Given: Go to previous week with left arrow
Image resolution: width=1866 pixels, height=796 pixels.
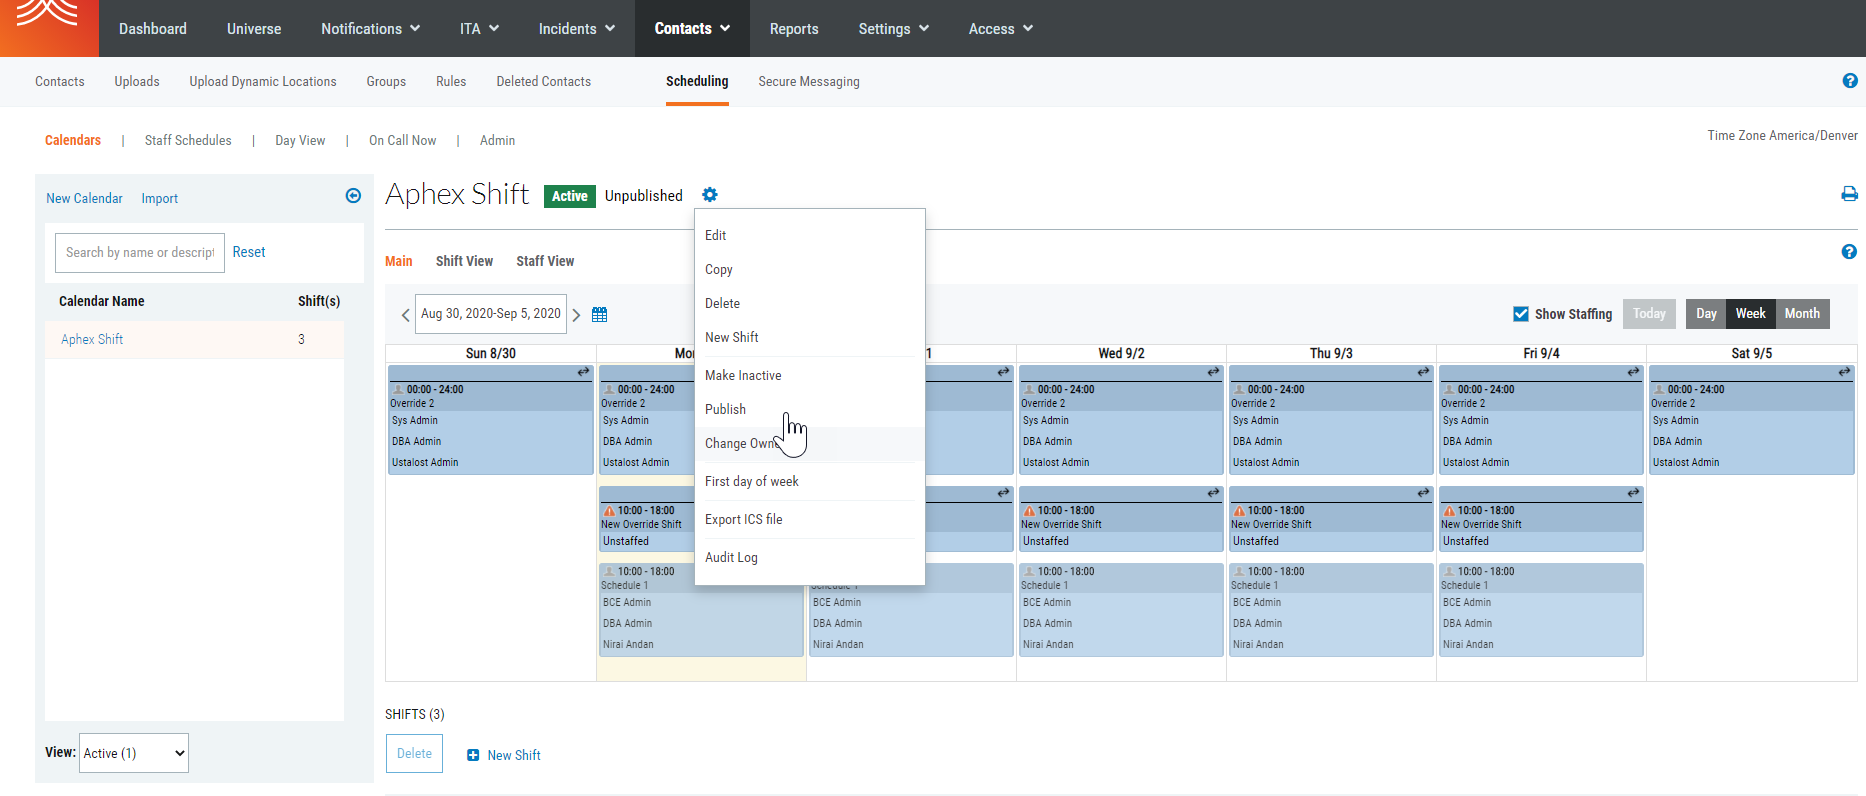Looking at the screenshot, I should [405, 315].
